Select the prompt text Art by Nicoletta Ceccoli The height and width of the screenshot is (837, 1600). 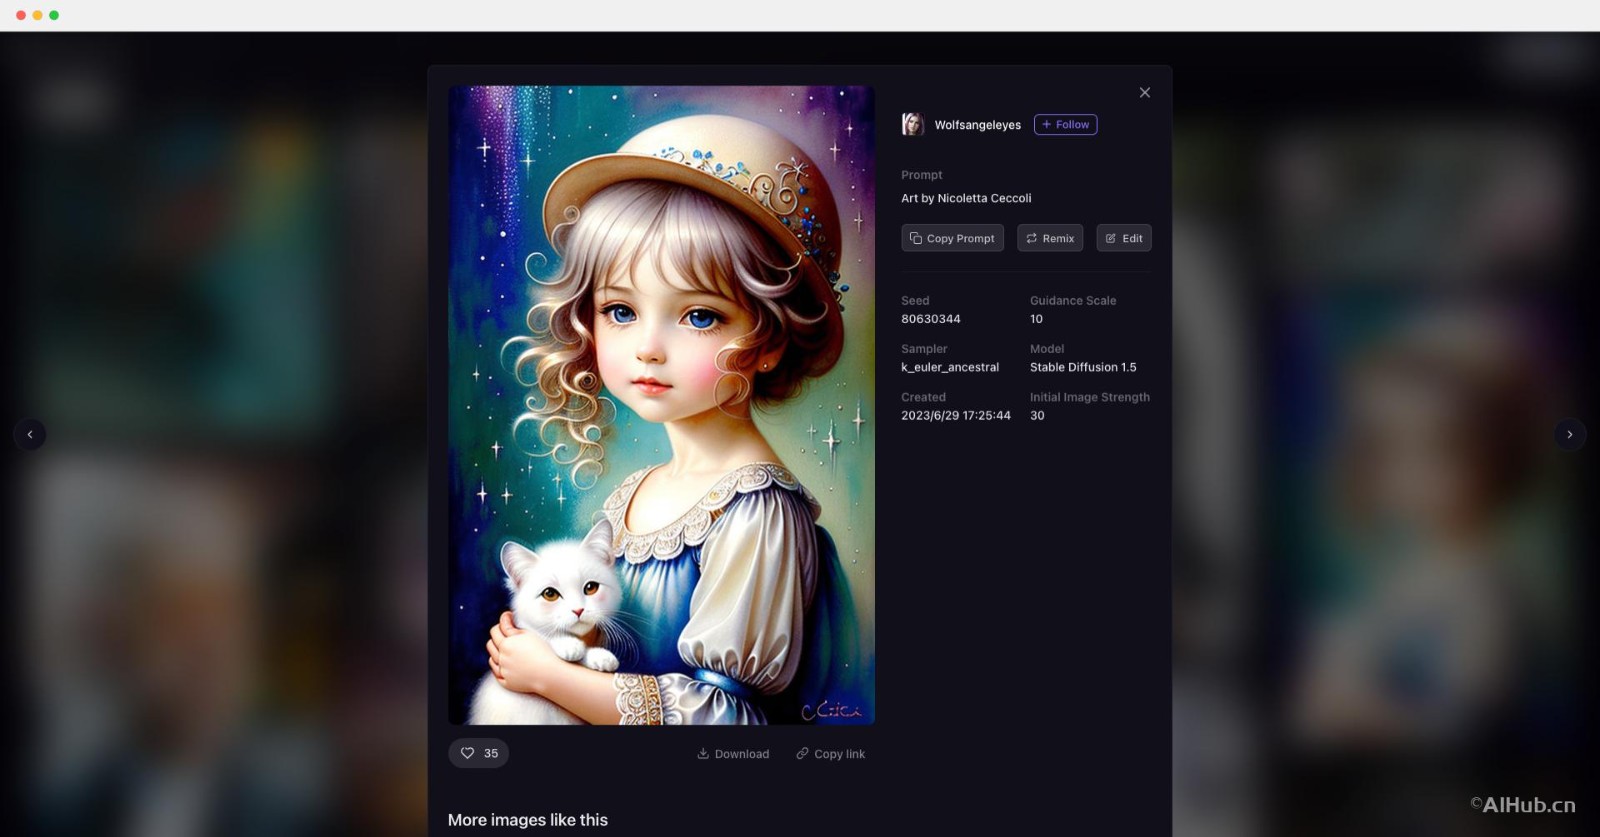pyautogui.click(x=966, y=198)
